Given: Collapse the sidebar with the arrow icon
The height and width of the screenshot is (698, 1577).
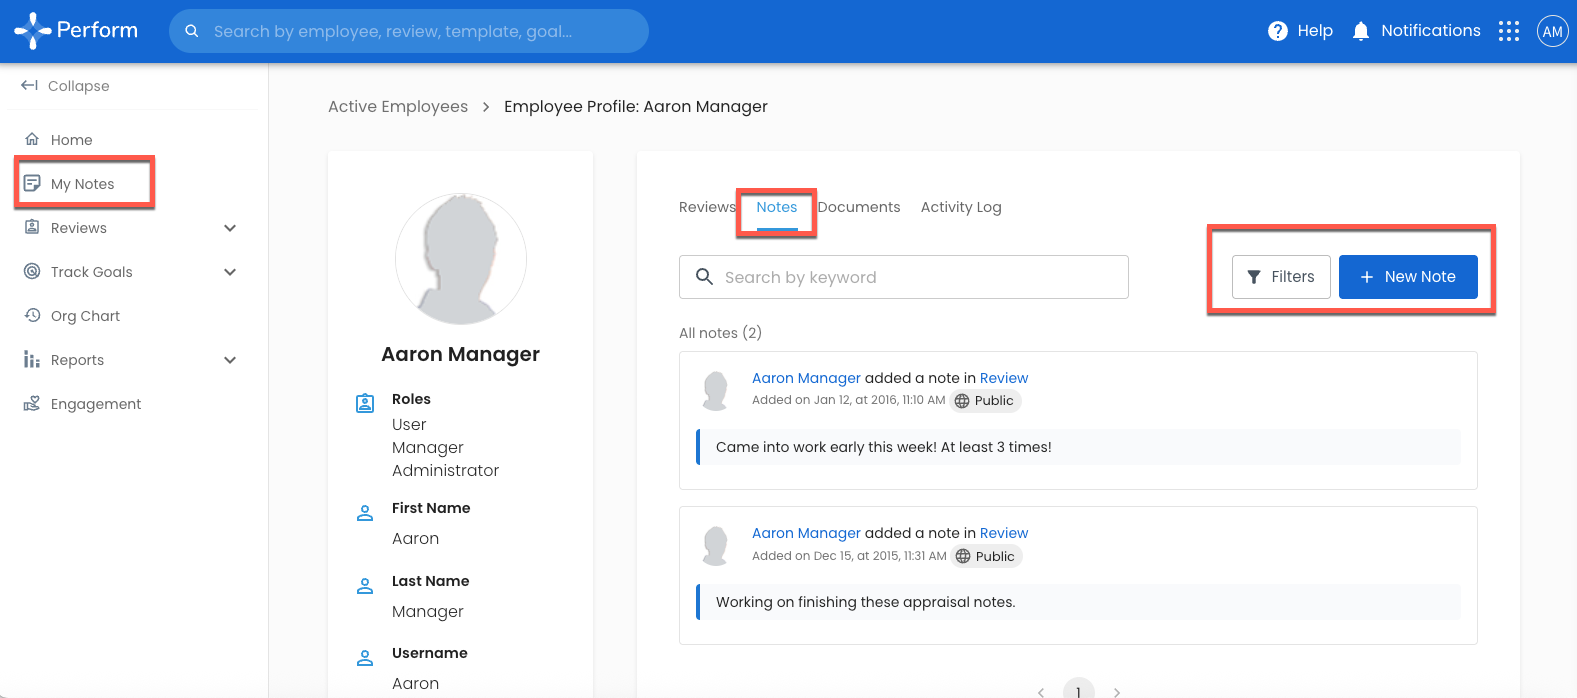Looking at the screenshot, I should point(30,86).
